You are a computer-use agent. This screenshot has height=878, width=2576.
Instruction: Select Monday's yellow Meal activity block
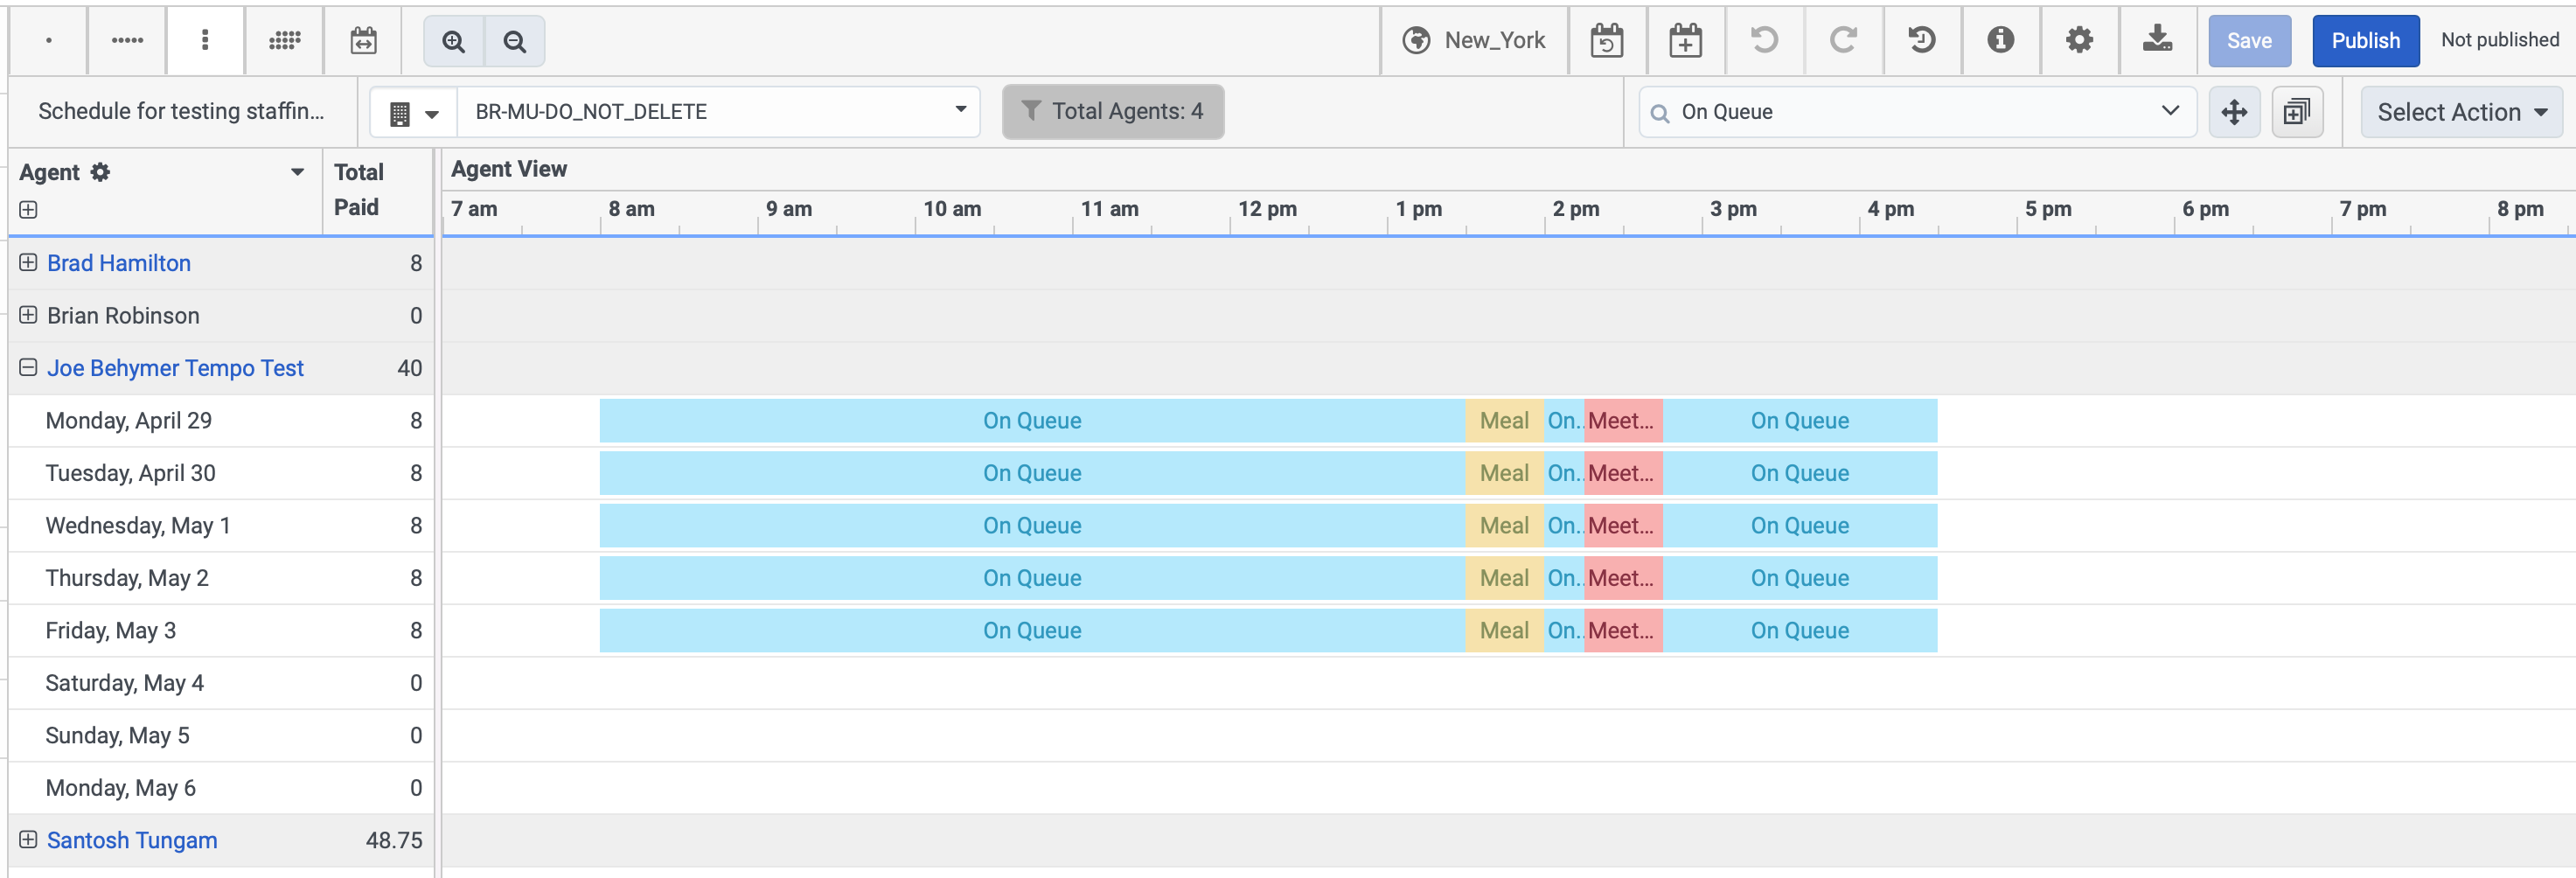click(x=1503, y=421)
